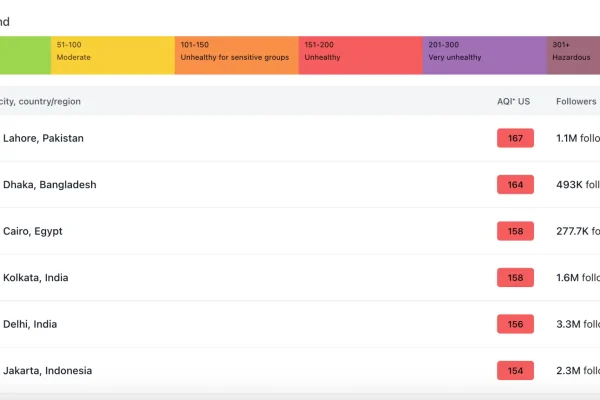This screenshot has width=600, height=400.
Task: Click the 167 AQI badge for Lahore
Action: (515, 138)
